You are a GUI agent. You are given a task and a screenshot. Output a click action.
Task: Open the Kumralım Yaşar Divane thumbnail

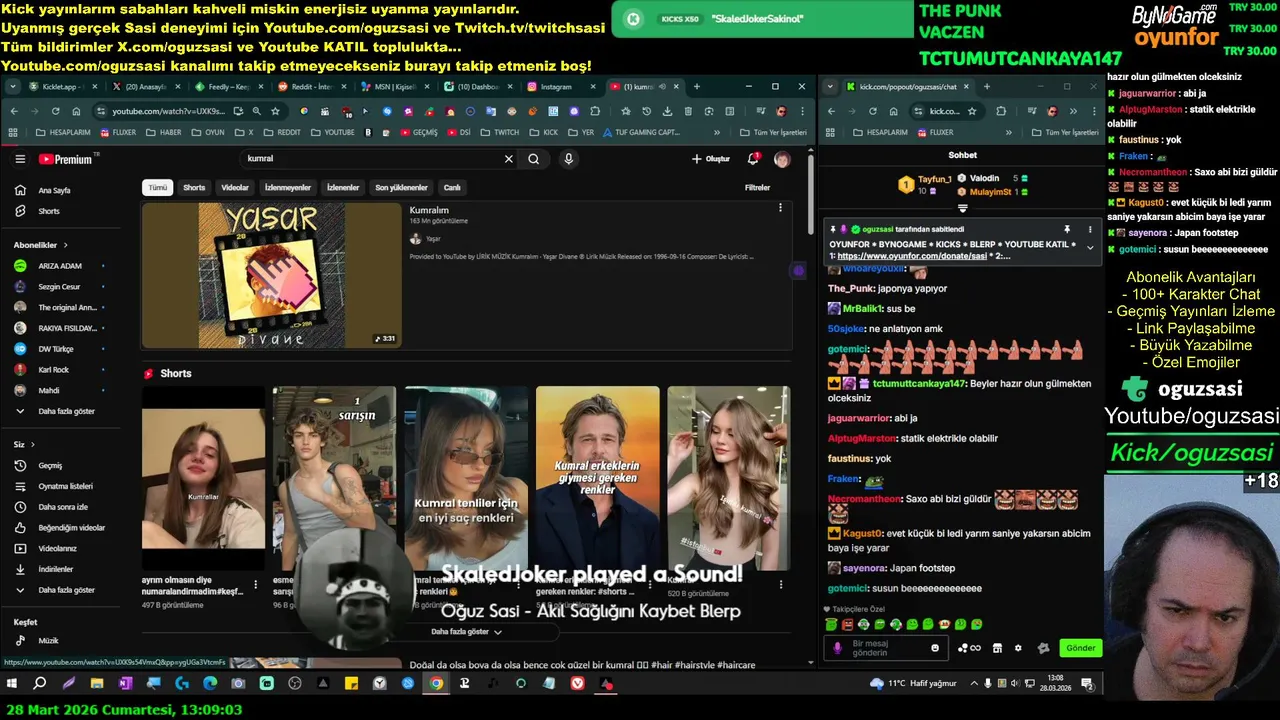point(272,275)
